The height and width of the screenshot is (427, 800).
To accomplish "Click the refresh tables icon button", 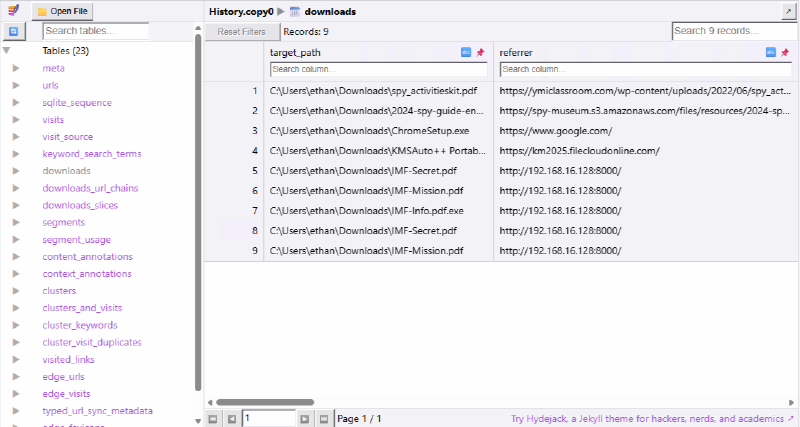I will click(14, 32).
